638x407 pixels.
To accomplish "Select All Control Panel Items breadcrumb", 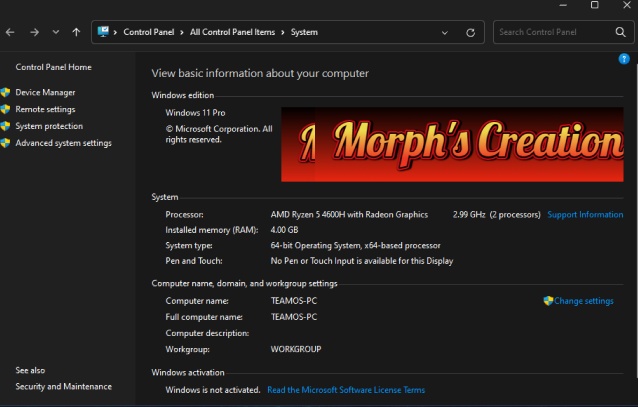I will 232,32.
